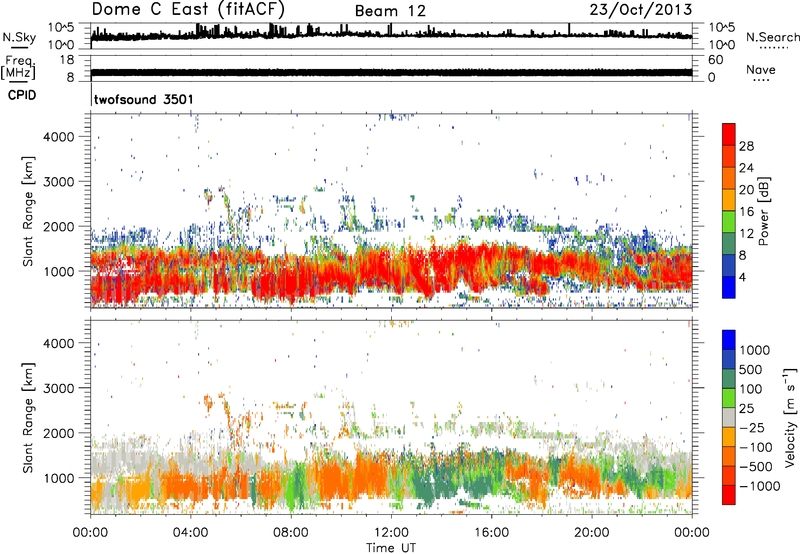The image size is (800, 554).
Task: Click the '20' tick on the Power colorbar
Action: (x=746, y=190)
